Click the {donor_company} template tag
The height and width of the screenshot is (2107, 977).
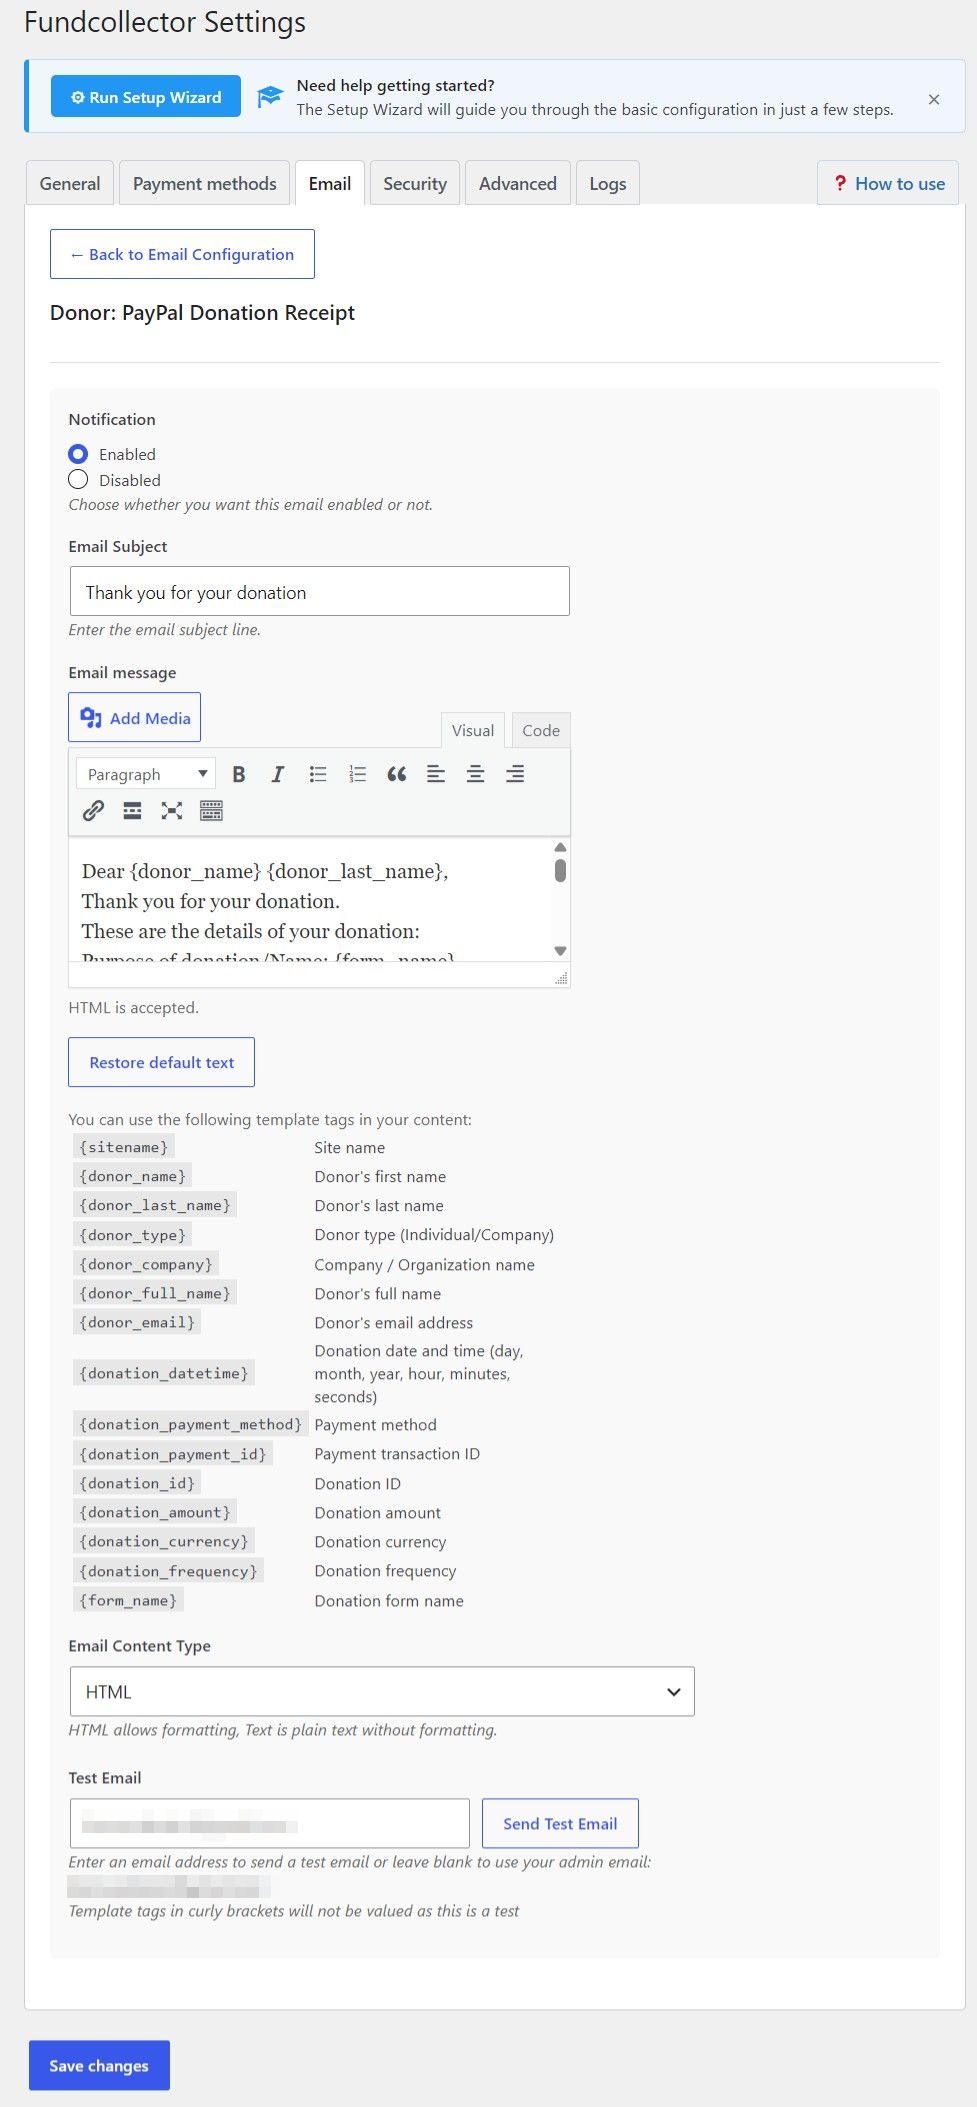click(x=146, y=1264)
